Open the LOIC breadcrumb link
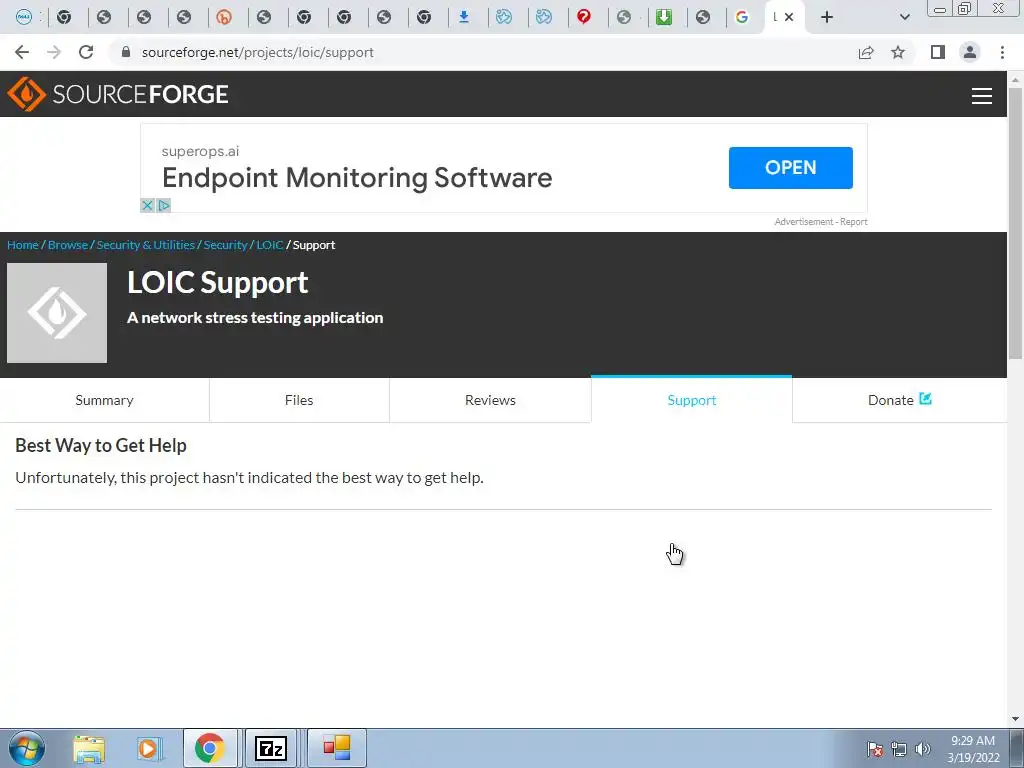 [270, 245]
